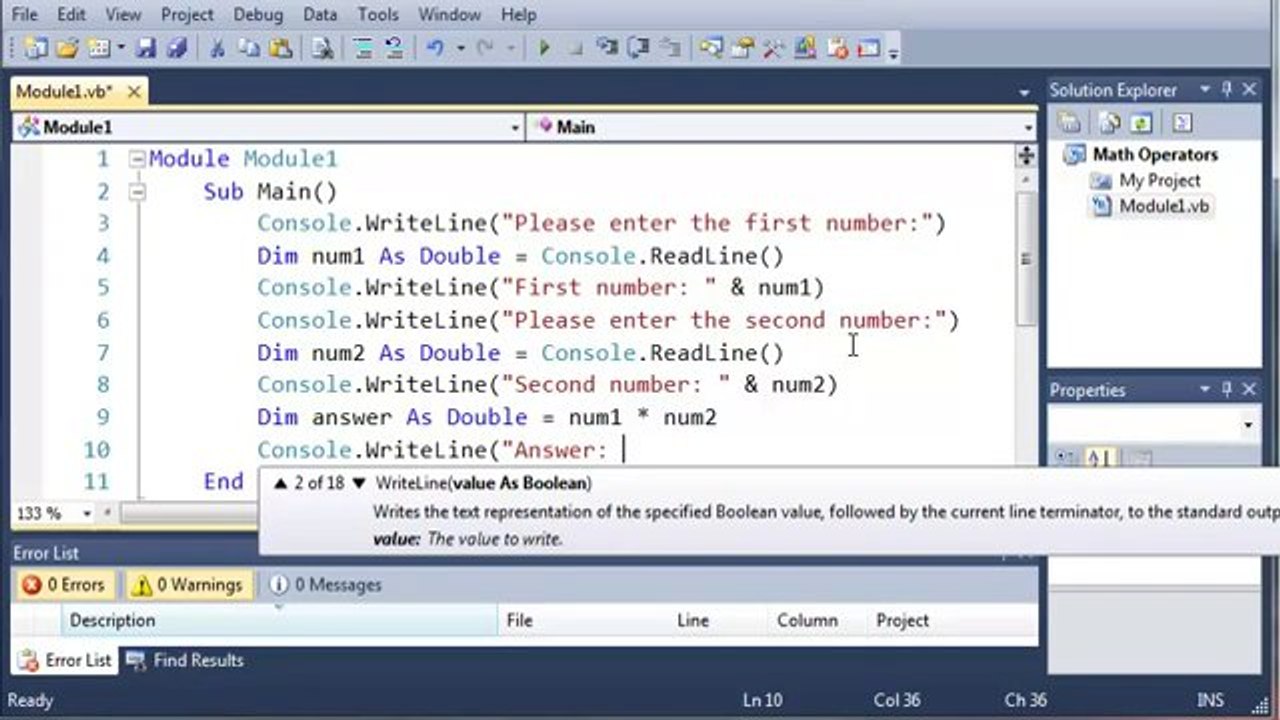Expand toolbar options overflow arrow
1280x720 pixels.
[x=893, y=52]
